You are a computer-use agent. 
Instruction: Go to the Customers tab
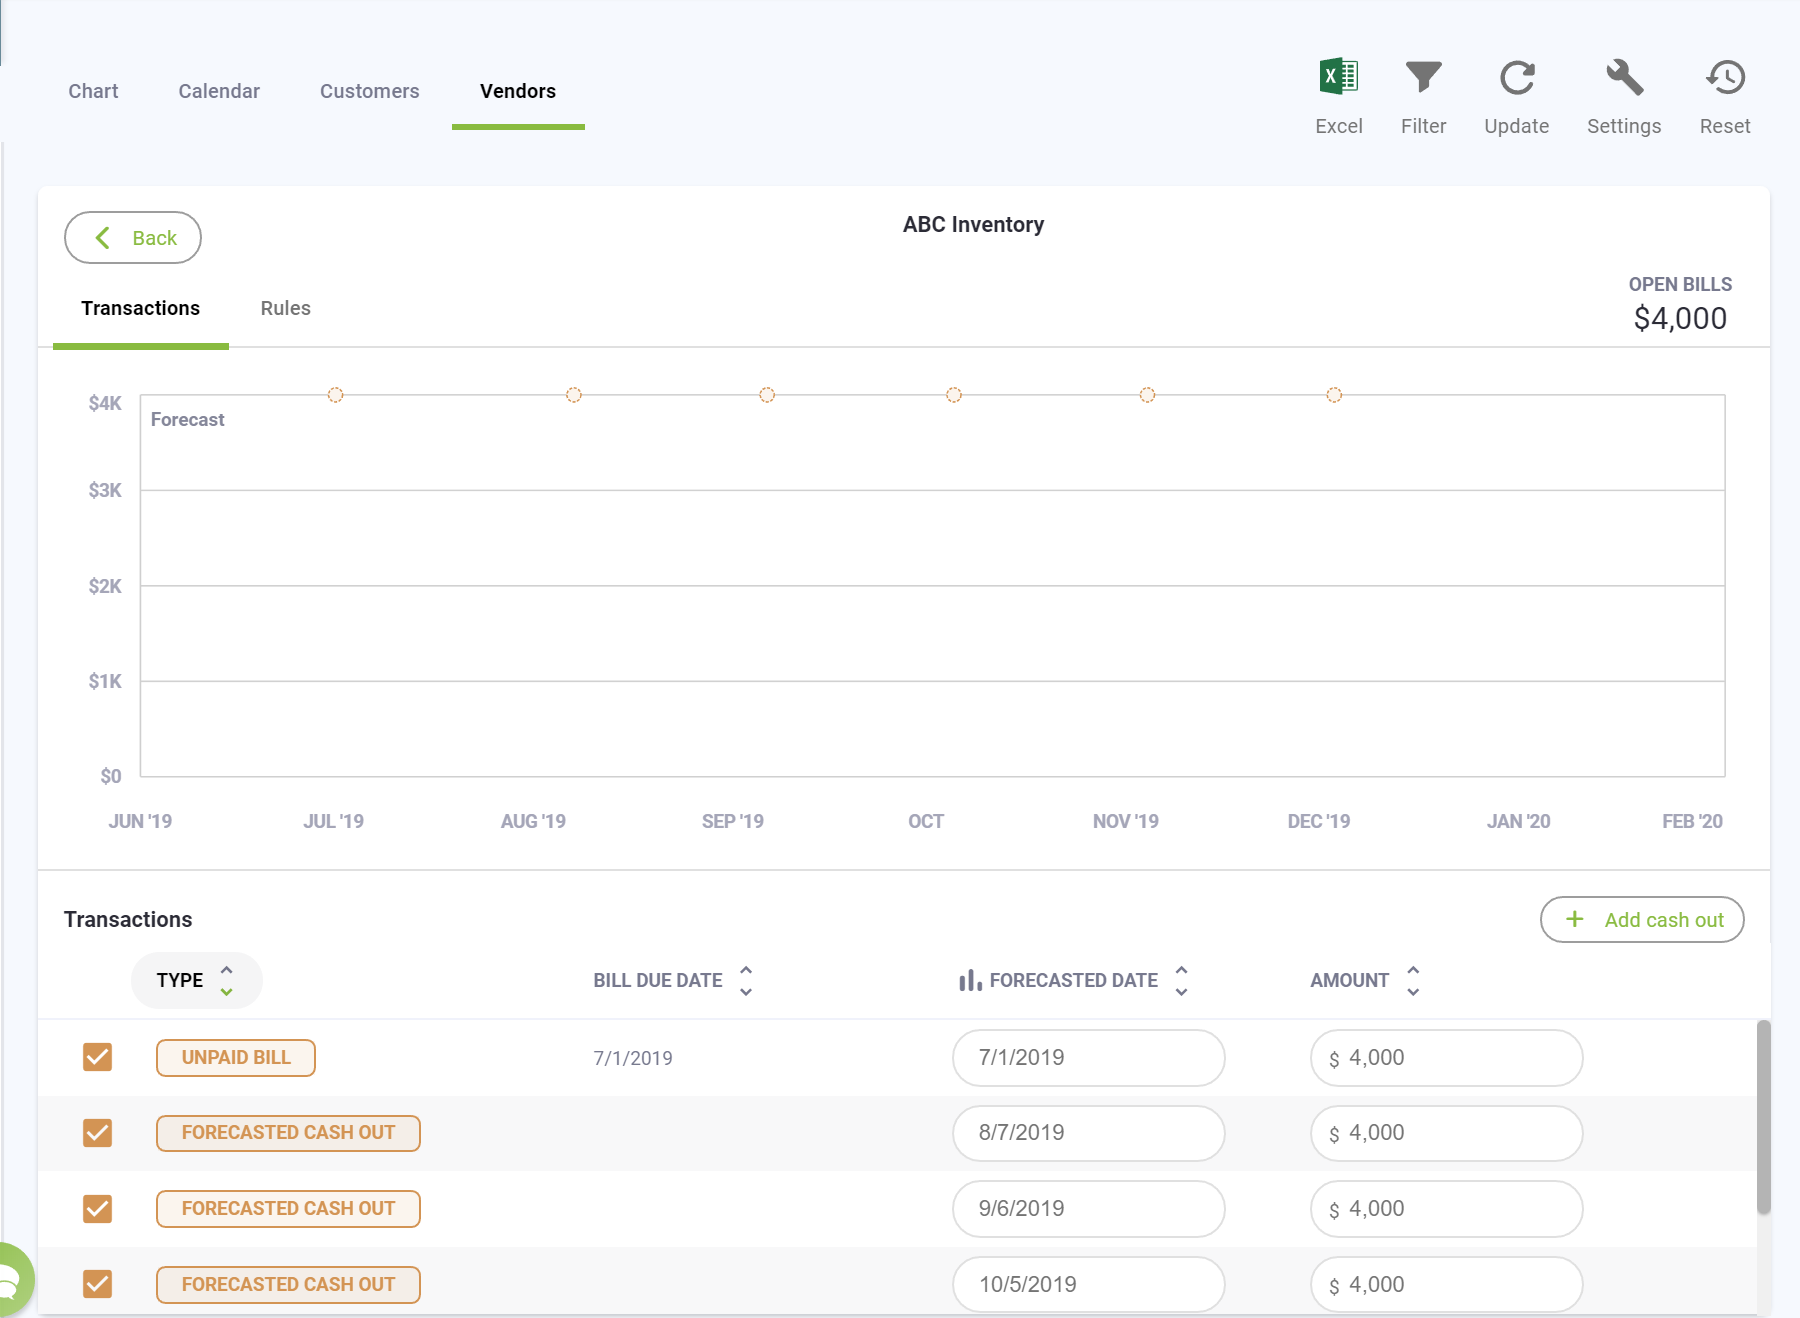tap(369, 91)
